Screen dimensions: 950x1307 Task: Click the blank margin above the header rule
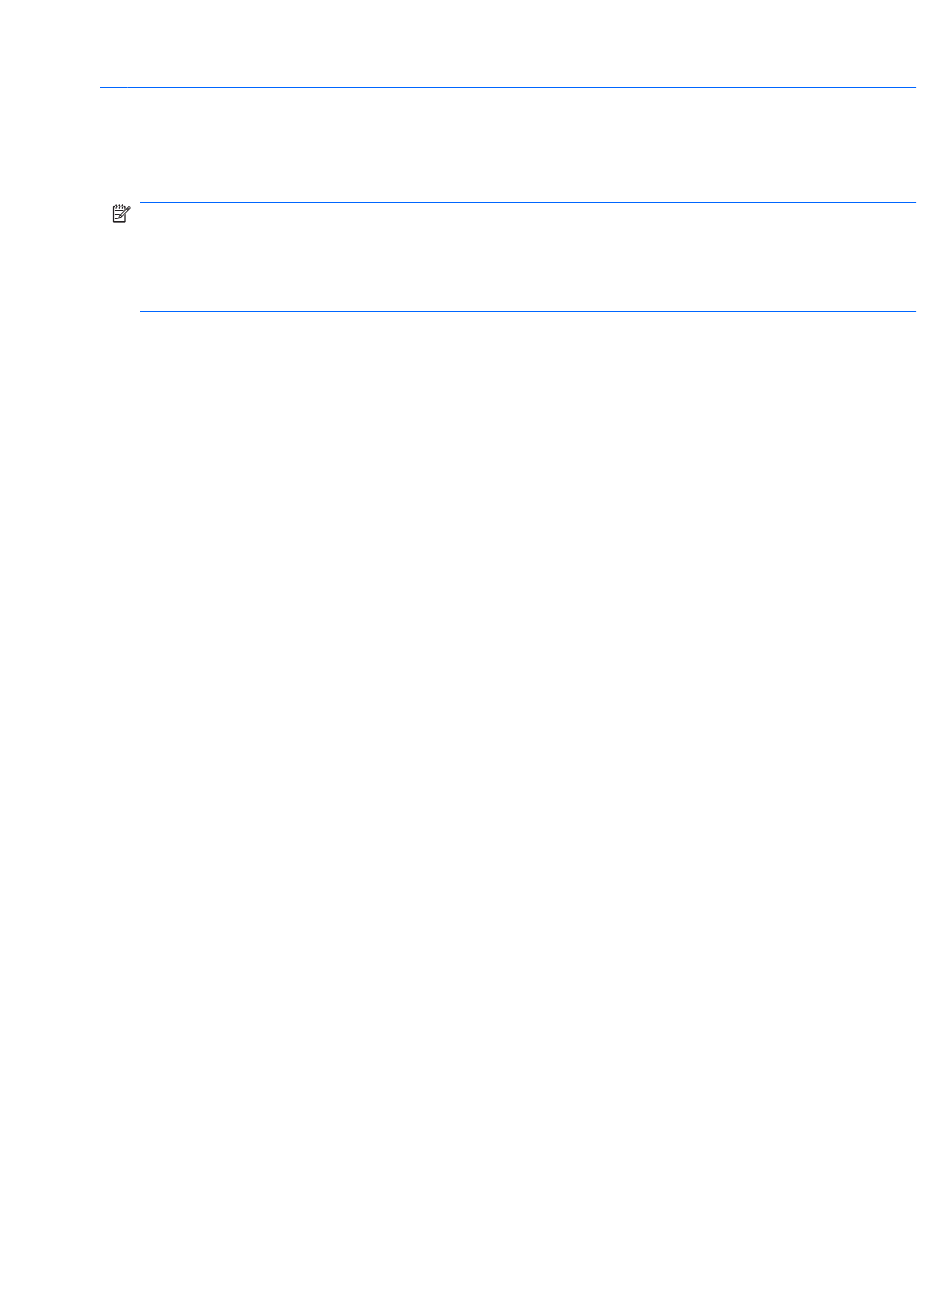[x=475, y=42]
